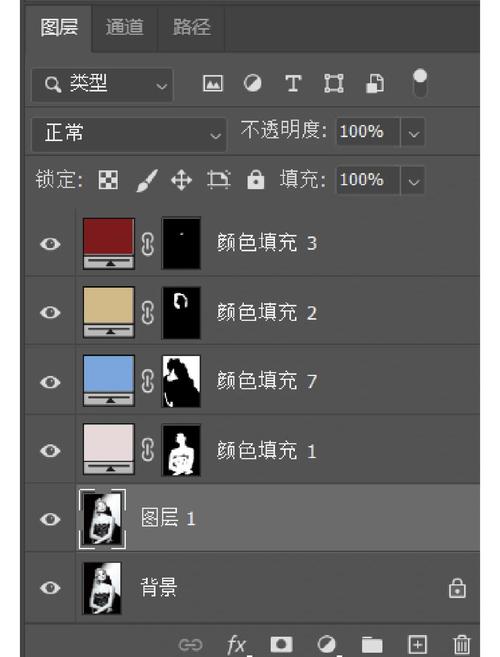The width and height of the screenshot is (500, 657).
Task: Hide the 颜色填充 3 layer
Action: tap(50, 244)
